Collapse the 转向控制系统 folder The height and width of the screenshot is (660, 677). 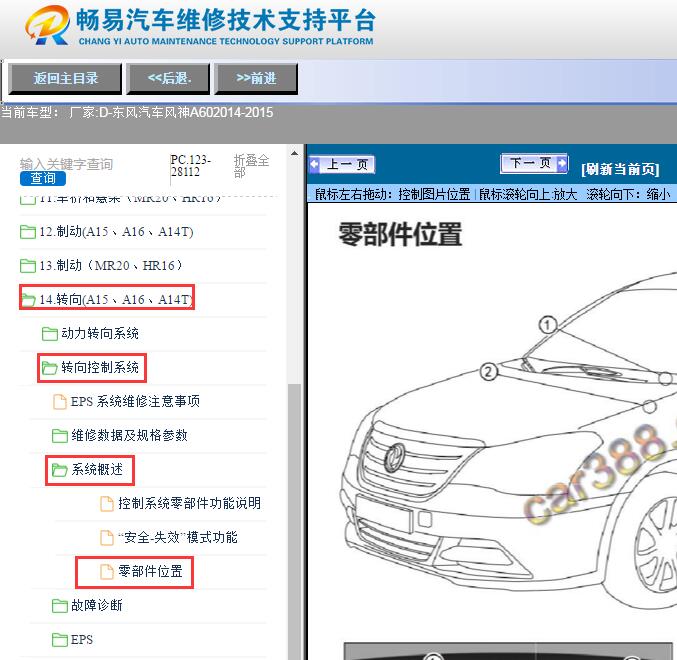point(100,367)
